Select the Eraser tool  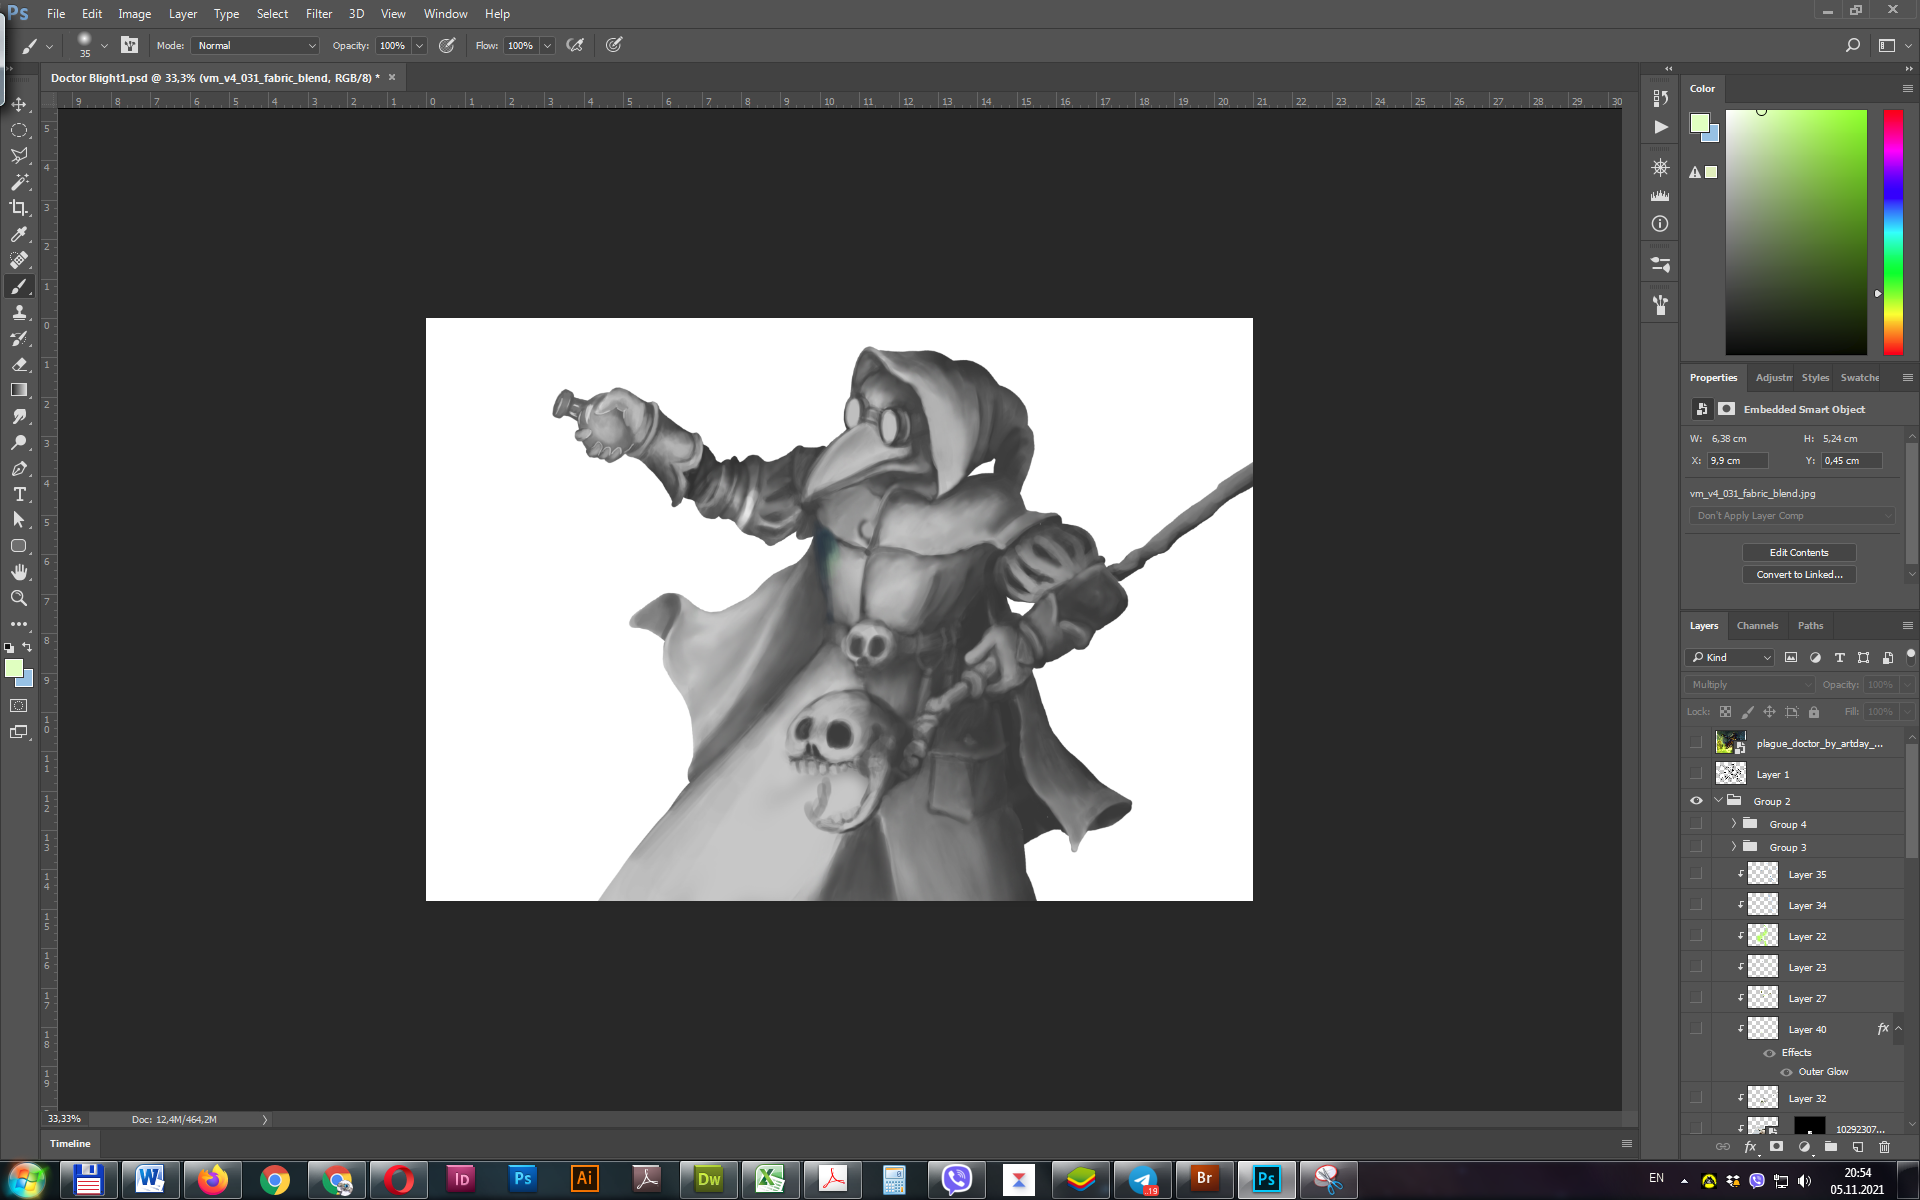pos(19,364)
